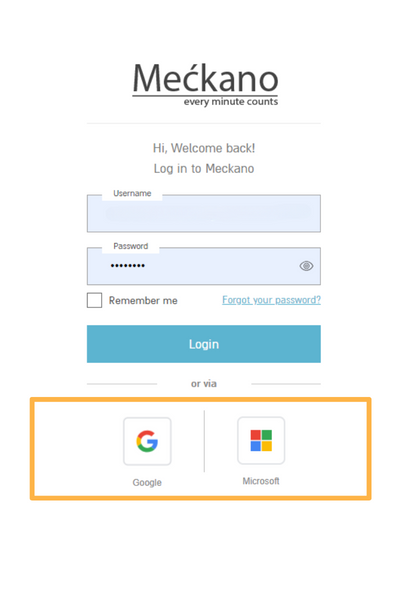Focus the Username input field
Screen dimensions: 400x600
(x=204, y=214)
